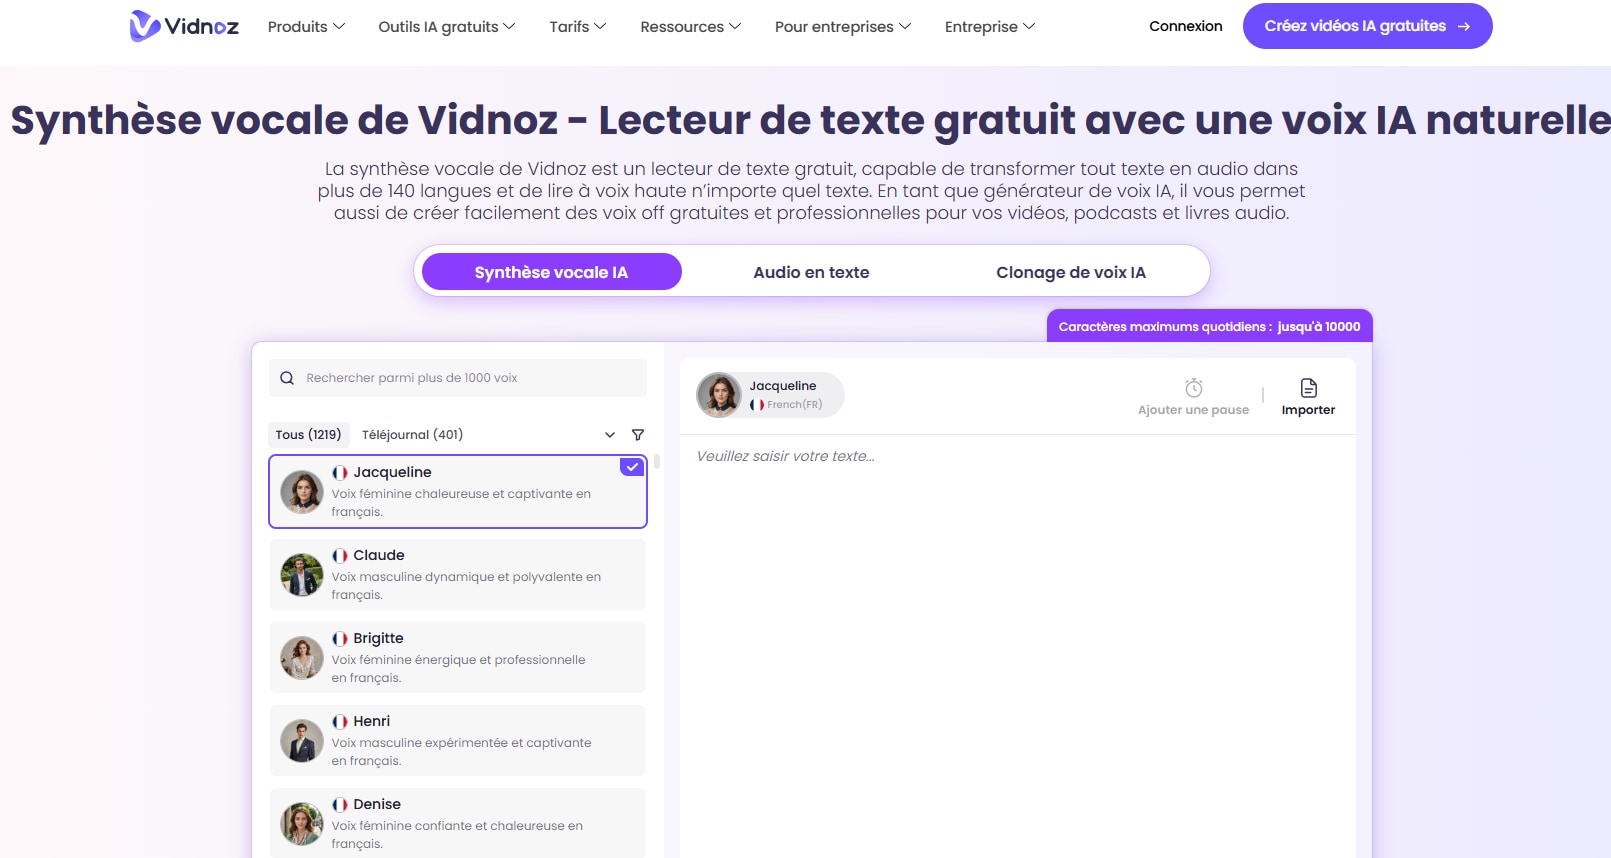The width and height of the screenshot is (1611, 858).
Task: Click the flag beside French(FR) in selected voice chip
Action: point(757,405)
